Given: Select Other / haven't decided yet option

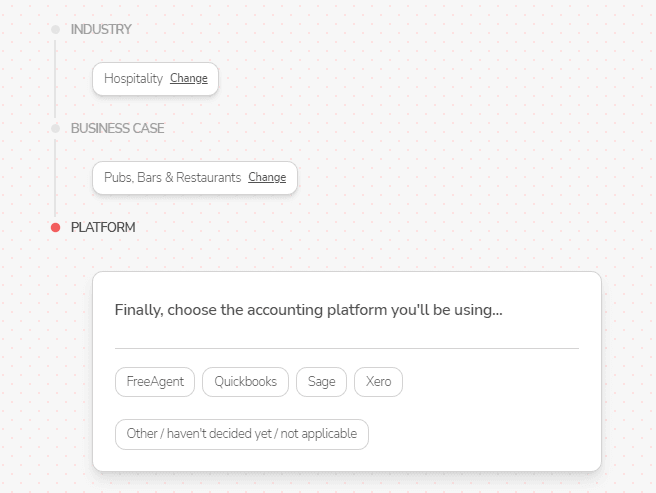Looking at the screenshot, I should 242,434.
